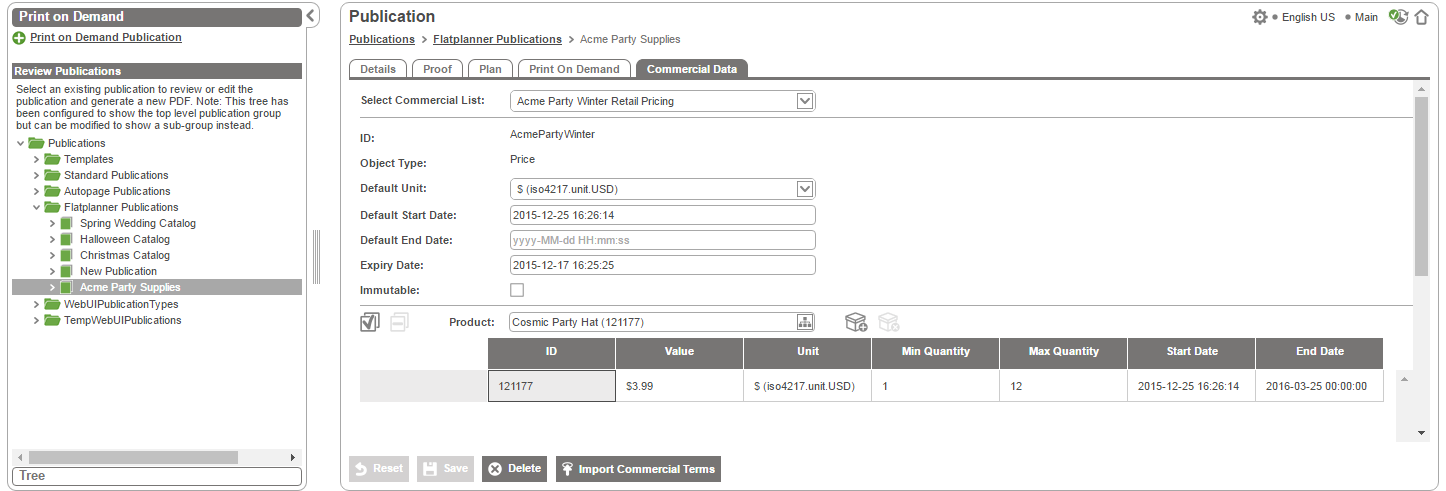
Task: Click the Christmas Catalog book icon
Action: pos(67,255)
